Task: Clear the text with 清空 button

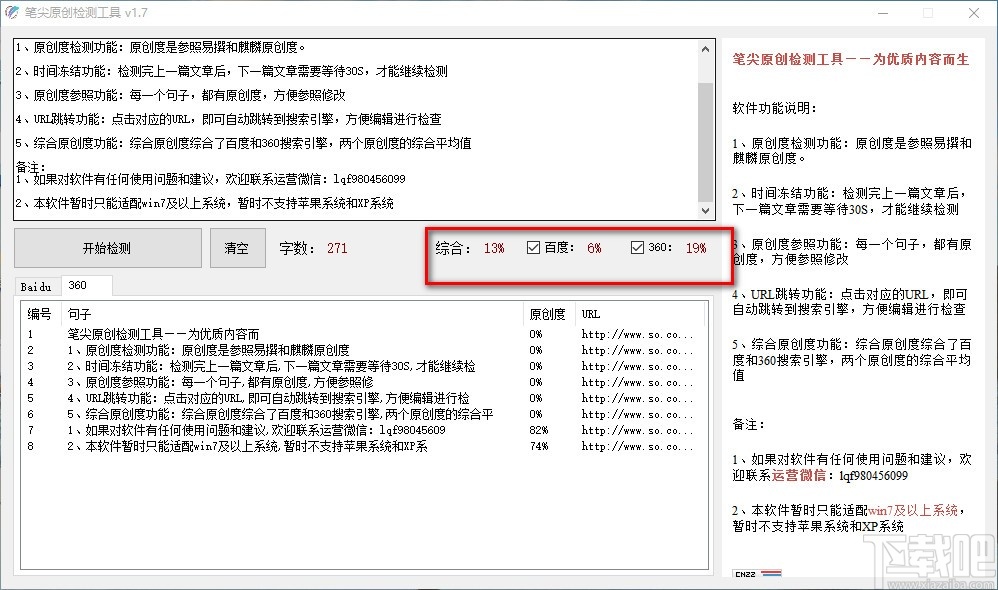Action: pos(237,248)
